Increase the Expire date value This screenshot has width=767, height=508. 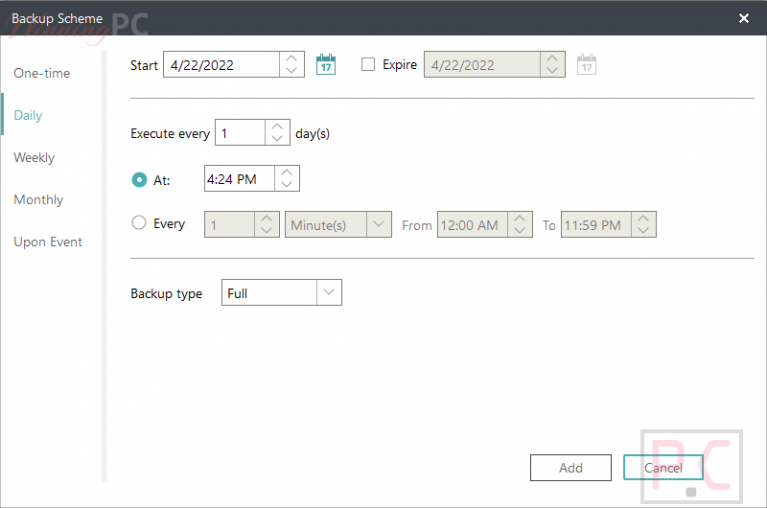click(x=552, y=58)
